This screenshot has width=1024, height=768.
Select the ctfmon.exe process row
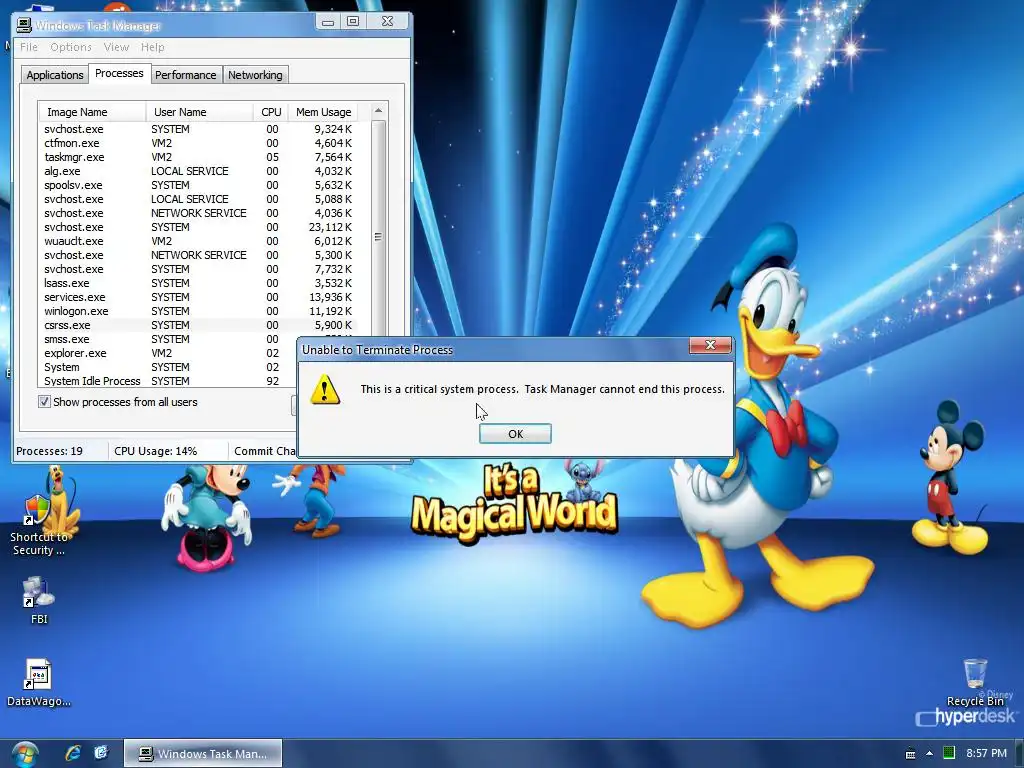[x=199, y=143]
